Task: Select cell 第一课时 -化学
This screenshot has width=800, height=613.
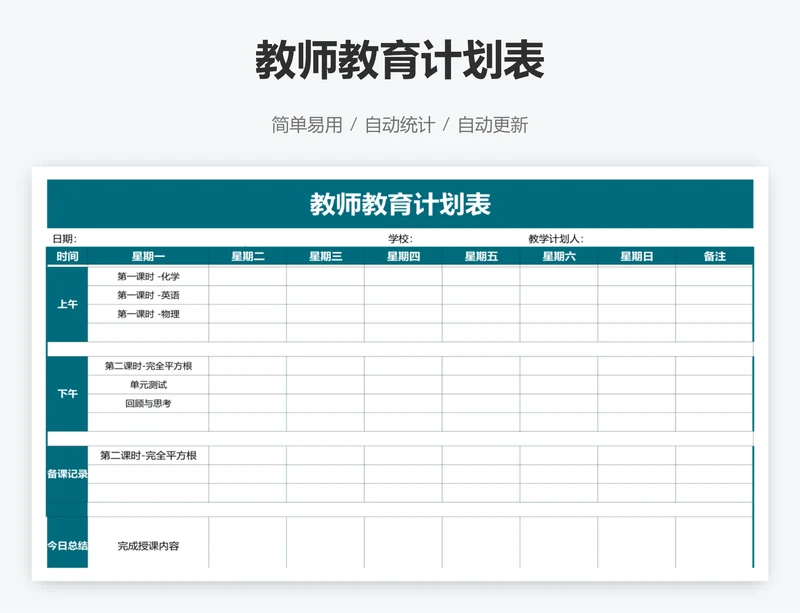Action: 148,276
